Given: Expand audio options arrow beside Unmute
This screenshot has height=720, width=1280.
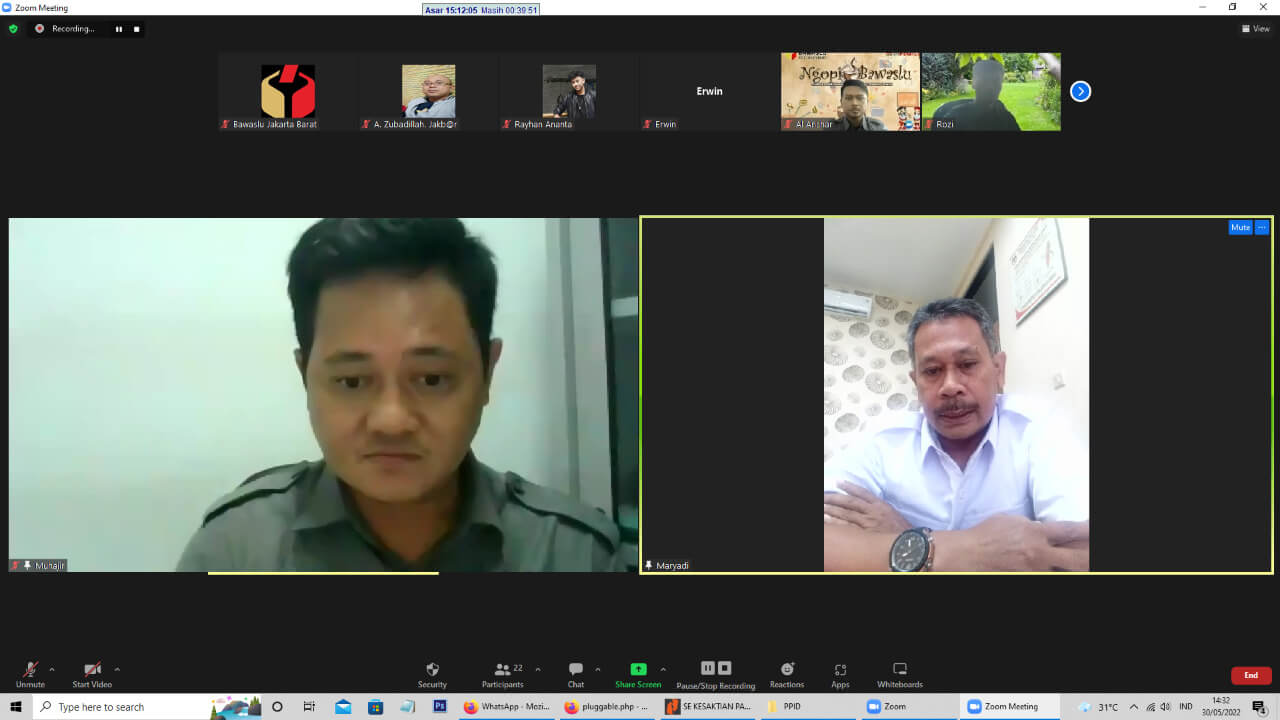Looking at the screenshot, I should [52, 669].
